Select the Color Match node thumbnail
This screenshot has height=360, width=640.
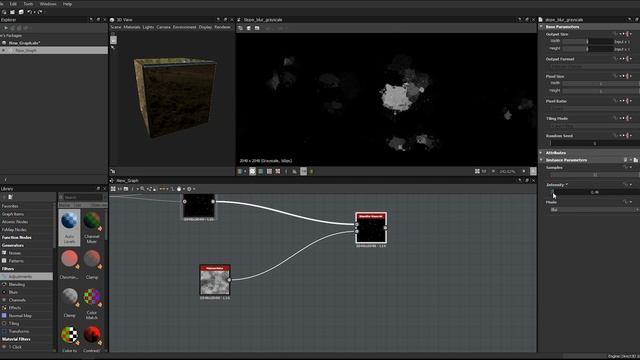click(x=92, y=297)
